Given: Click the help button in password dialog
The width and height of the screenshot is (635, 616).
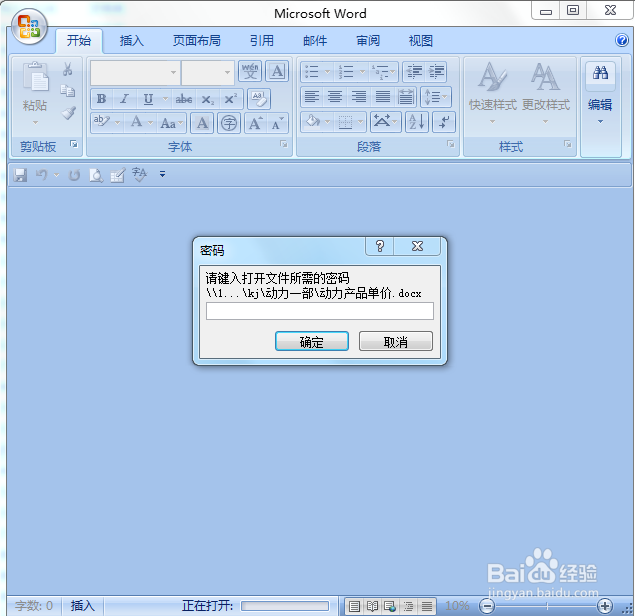Looking at the screenshot, I should pyautogui.click(x=379, y=246).
